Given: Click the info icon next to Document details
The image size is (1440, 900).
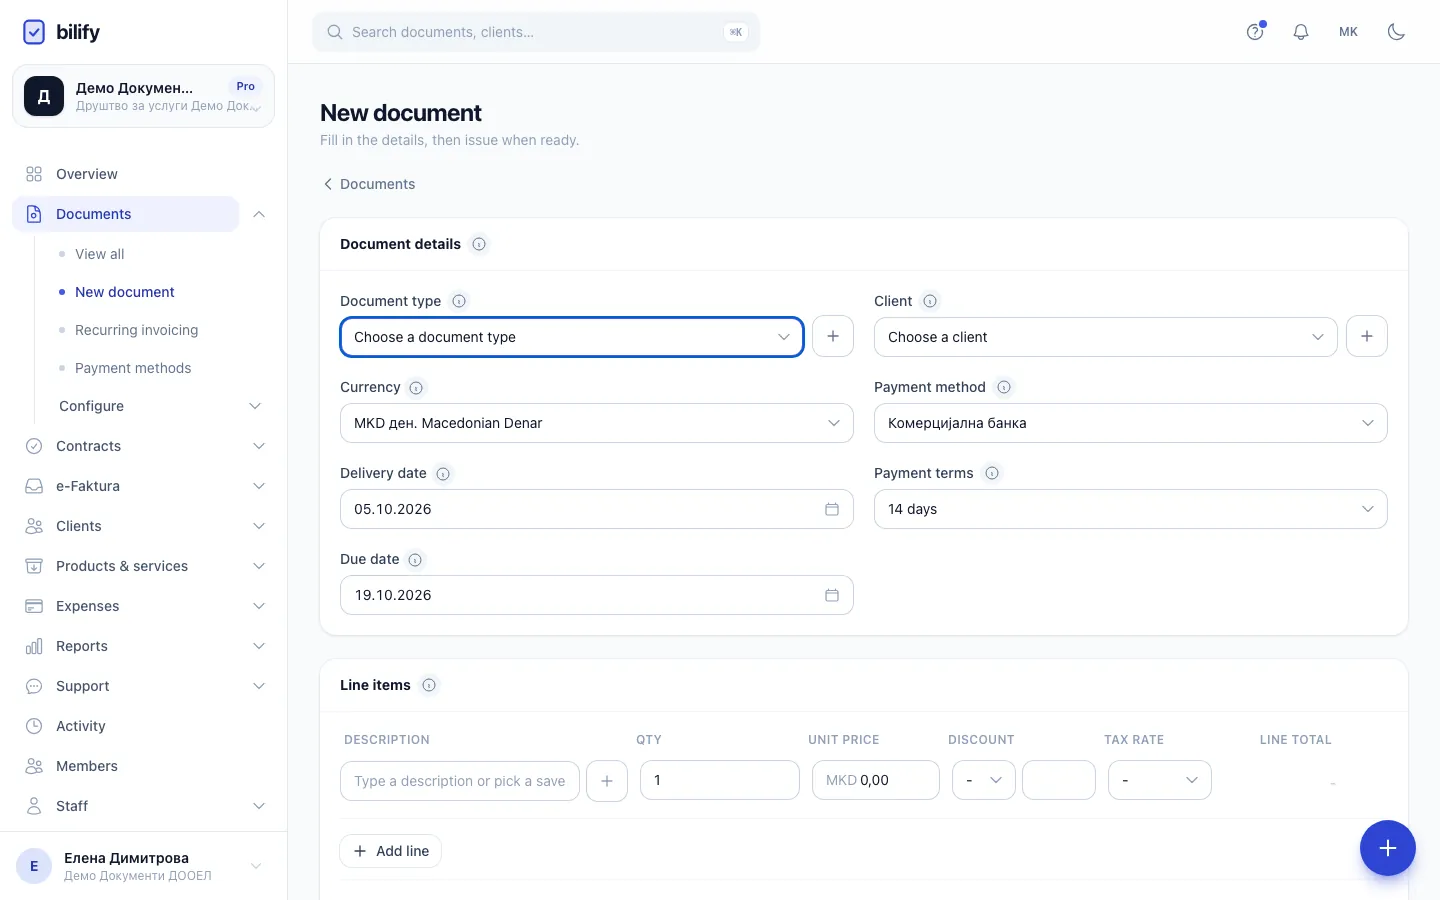Looking at the screenshot, I should [x=479, y=244].
